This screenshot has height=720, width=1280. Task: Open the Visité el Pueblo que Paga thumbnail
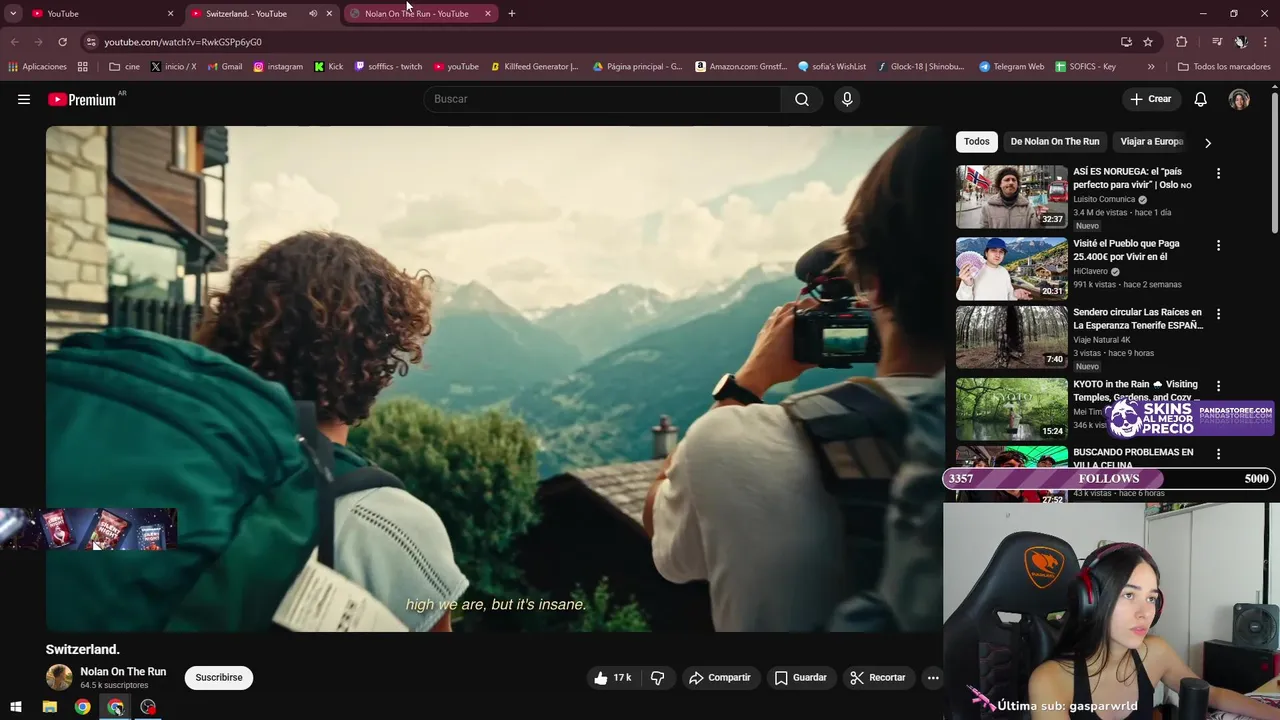click(1011, 269)
